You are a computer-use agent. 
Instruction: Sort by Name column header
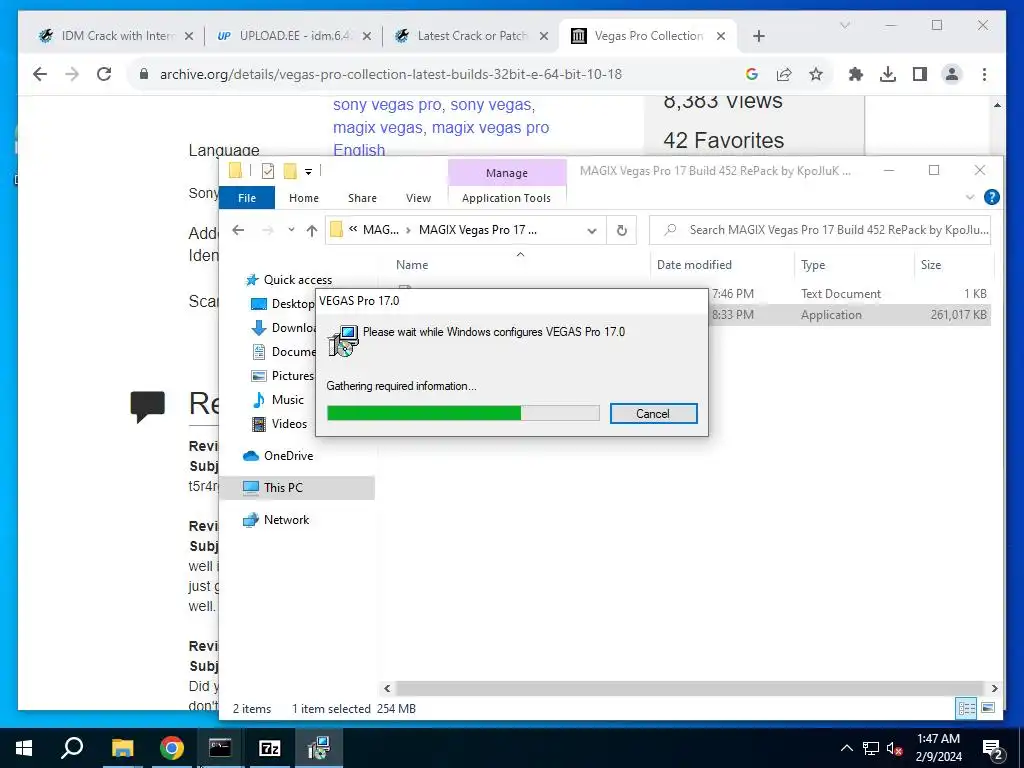point(412,265)
